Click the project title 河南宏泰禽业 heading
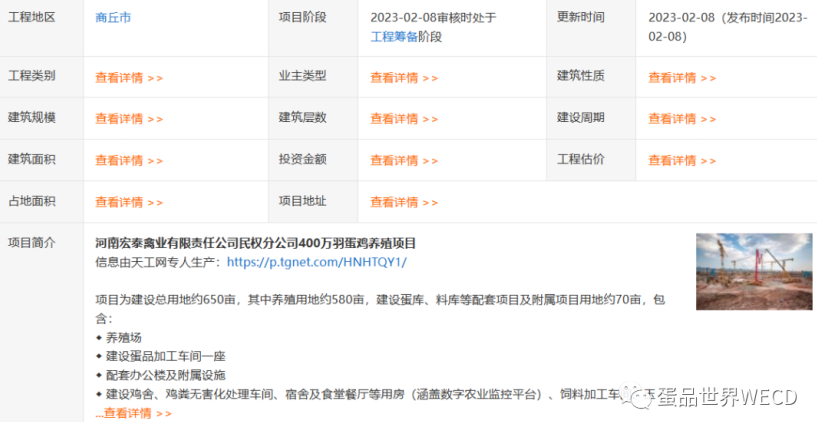 coord(255,243)
